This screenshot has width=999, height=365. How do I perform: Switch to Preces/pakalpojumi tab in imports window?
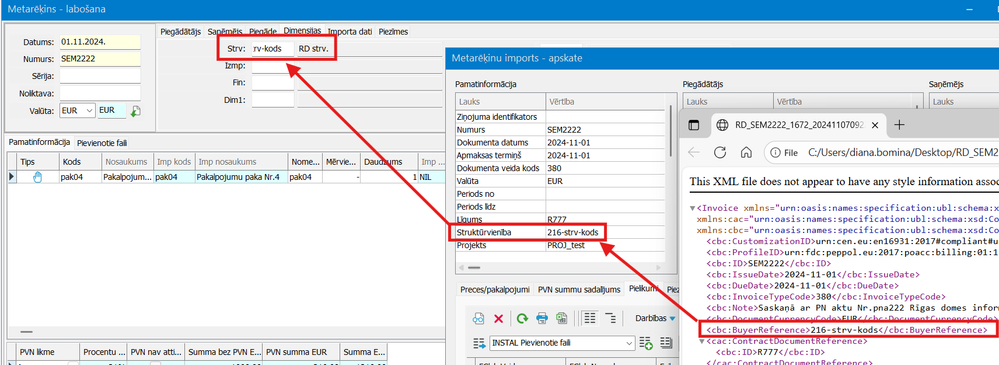point(495,289)
